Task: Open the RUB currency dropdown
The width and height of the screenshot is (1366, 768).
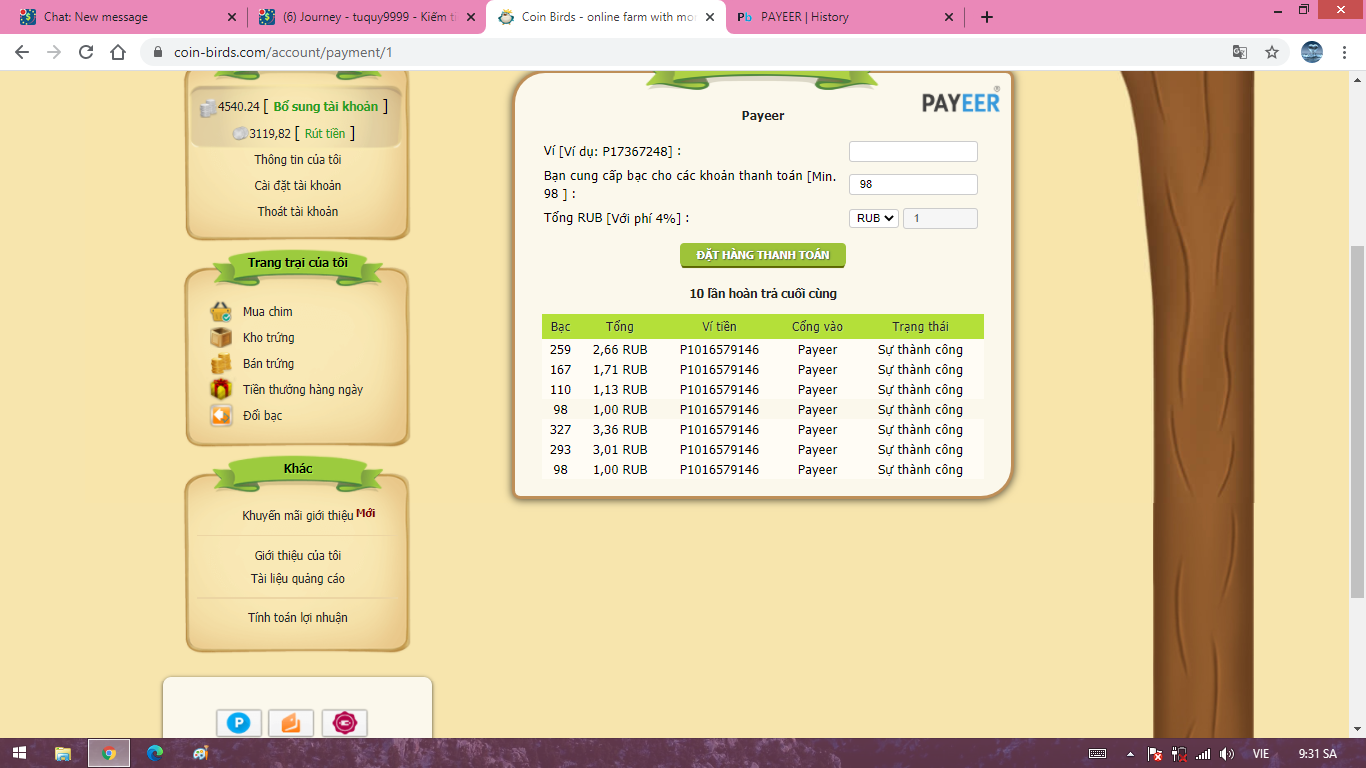Action: 874,218
